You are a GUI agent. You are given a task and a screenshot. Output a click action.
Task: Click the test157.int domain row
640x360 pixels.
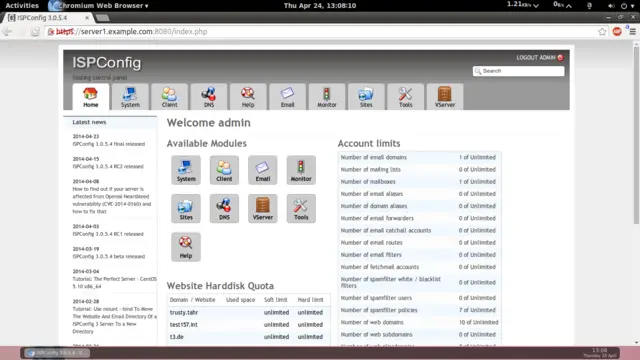[248, 324]
